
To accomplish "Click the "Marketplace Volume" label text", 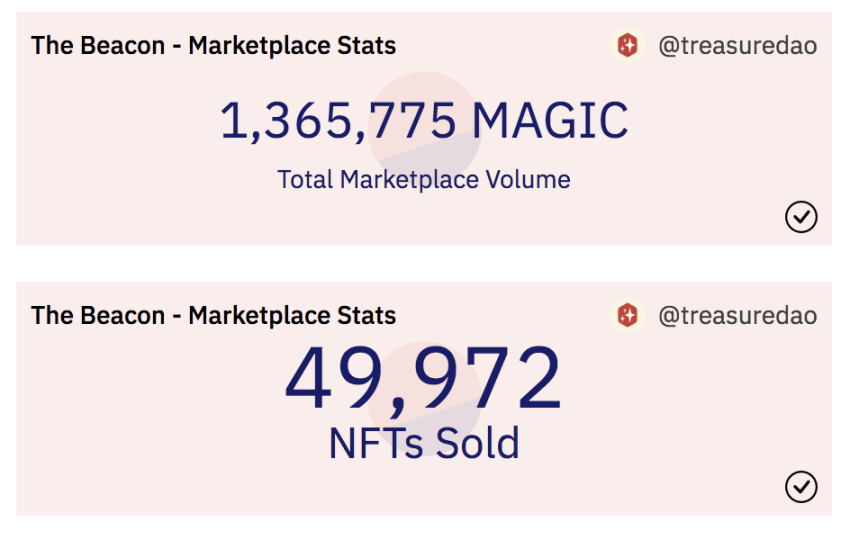I will [x=455, y=180].
